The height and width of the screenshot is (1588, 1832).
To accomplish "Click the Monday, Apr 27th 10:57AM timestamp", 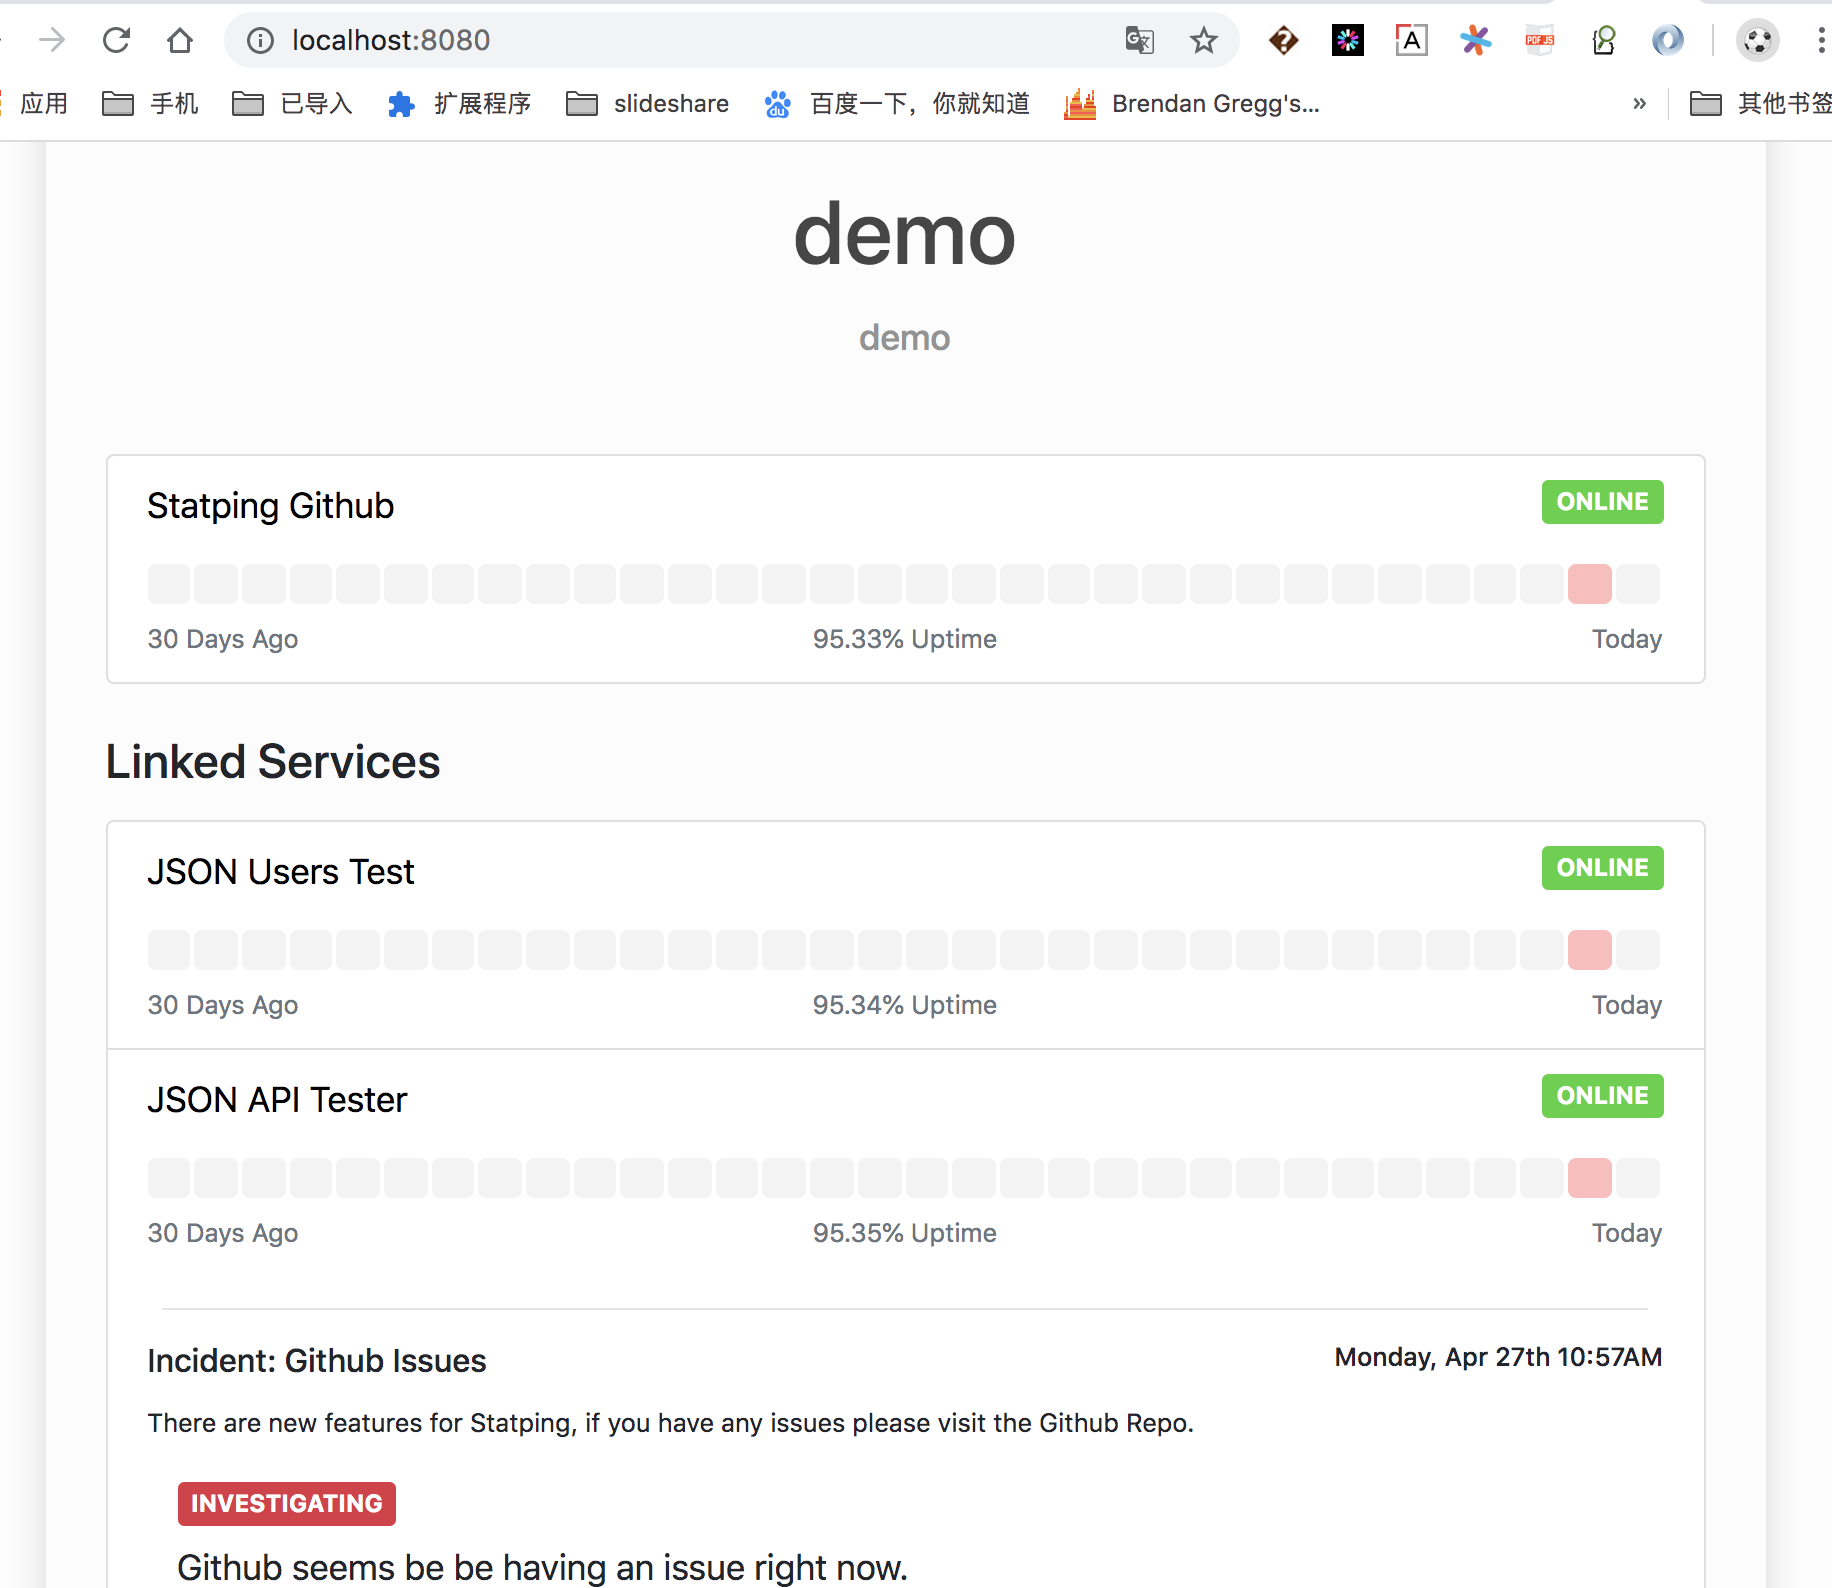I will pos(1498,1357).
